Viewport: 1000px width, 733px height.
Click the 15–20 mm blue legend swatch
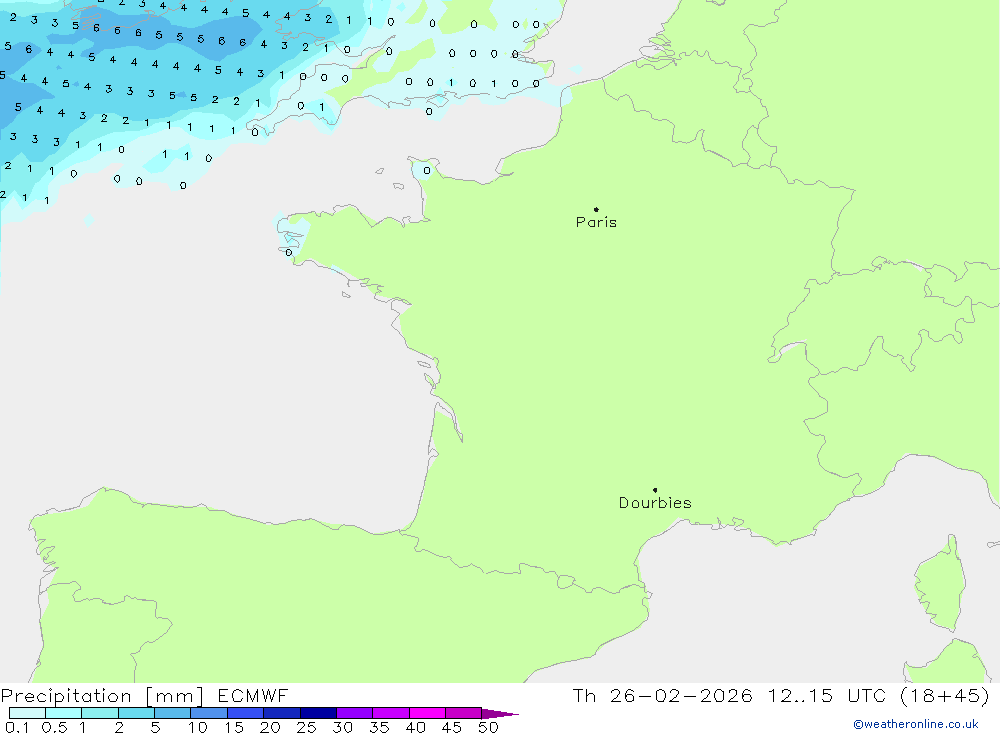point(245,713)
